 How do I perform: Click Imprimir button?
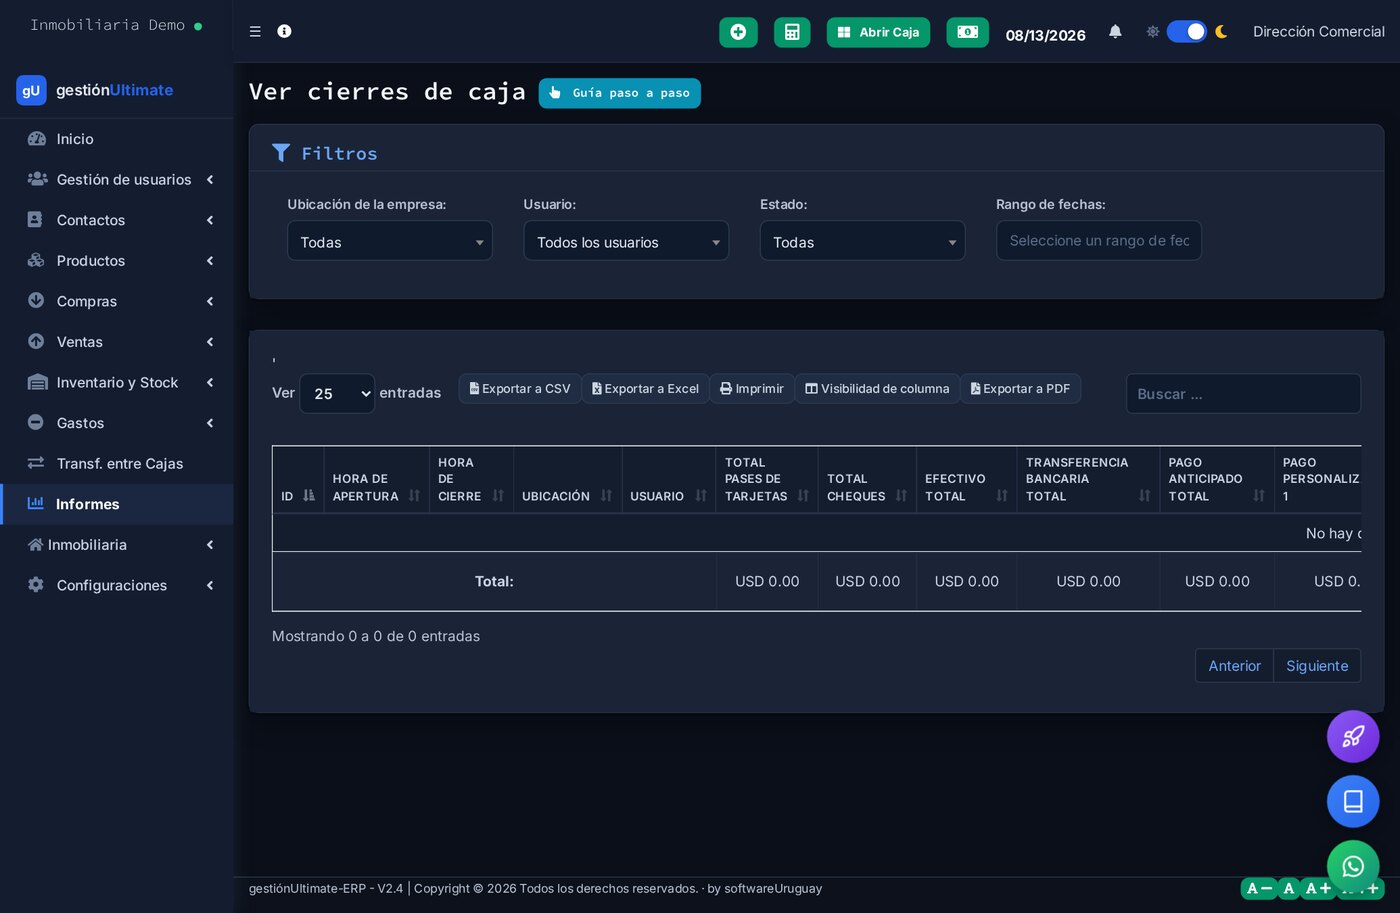tap(752, 388)
